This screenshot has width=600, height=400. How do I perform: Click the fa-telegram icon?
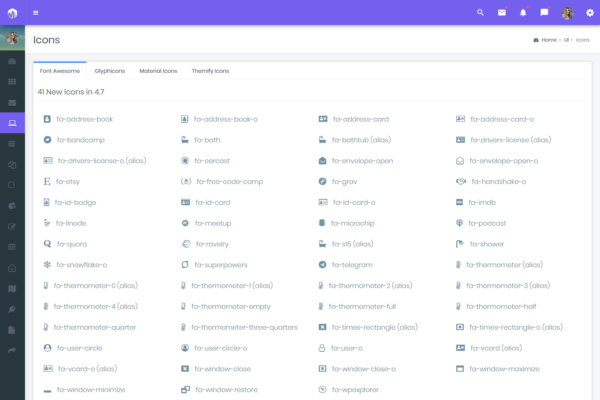click(x=323, y=264)
